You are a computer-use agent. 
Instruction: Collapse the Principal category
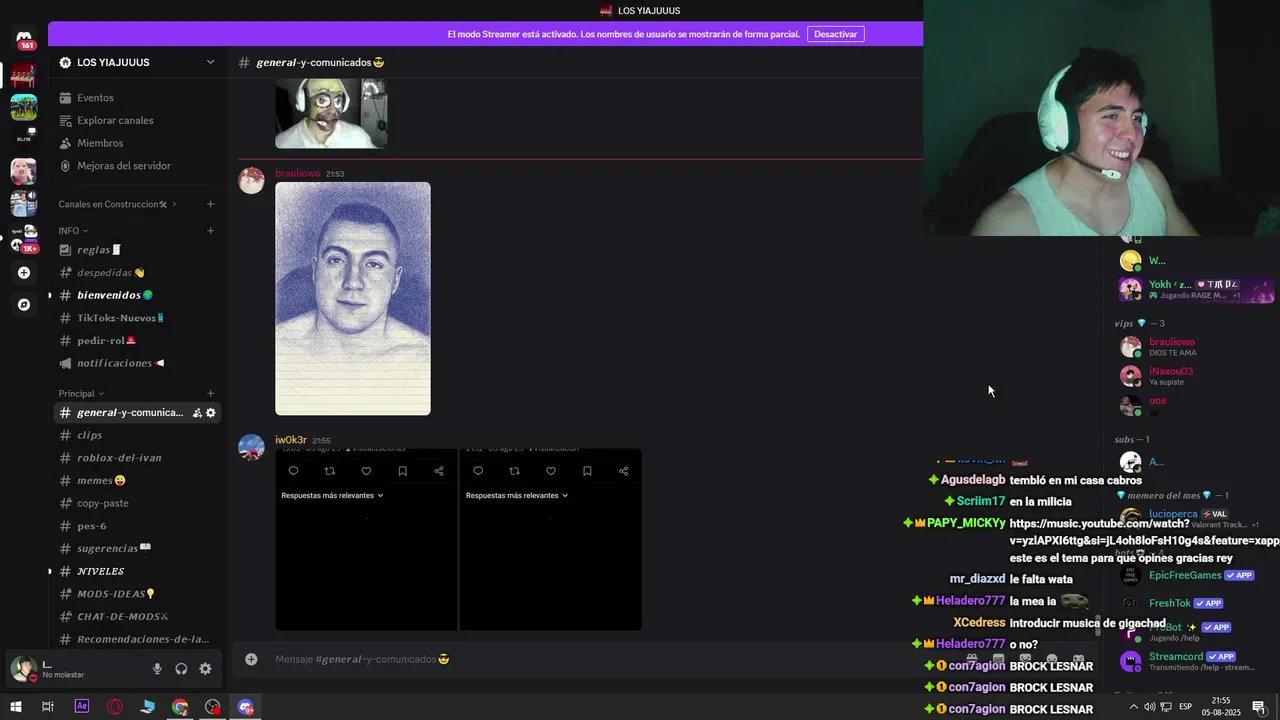(x=81, y=394)
